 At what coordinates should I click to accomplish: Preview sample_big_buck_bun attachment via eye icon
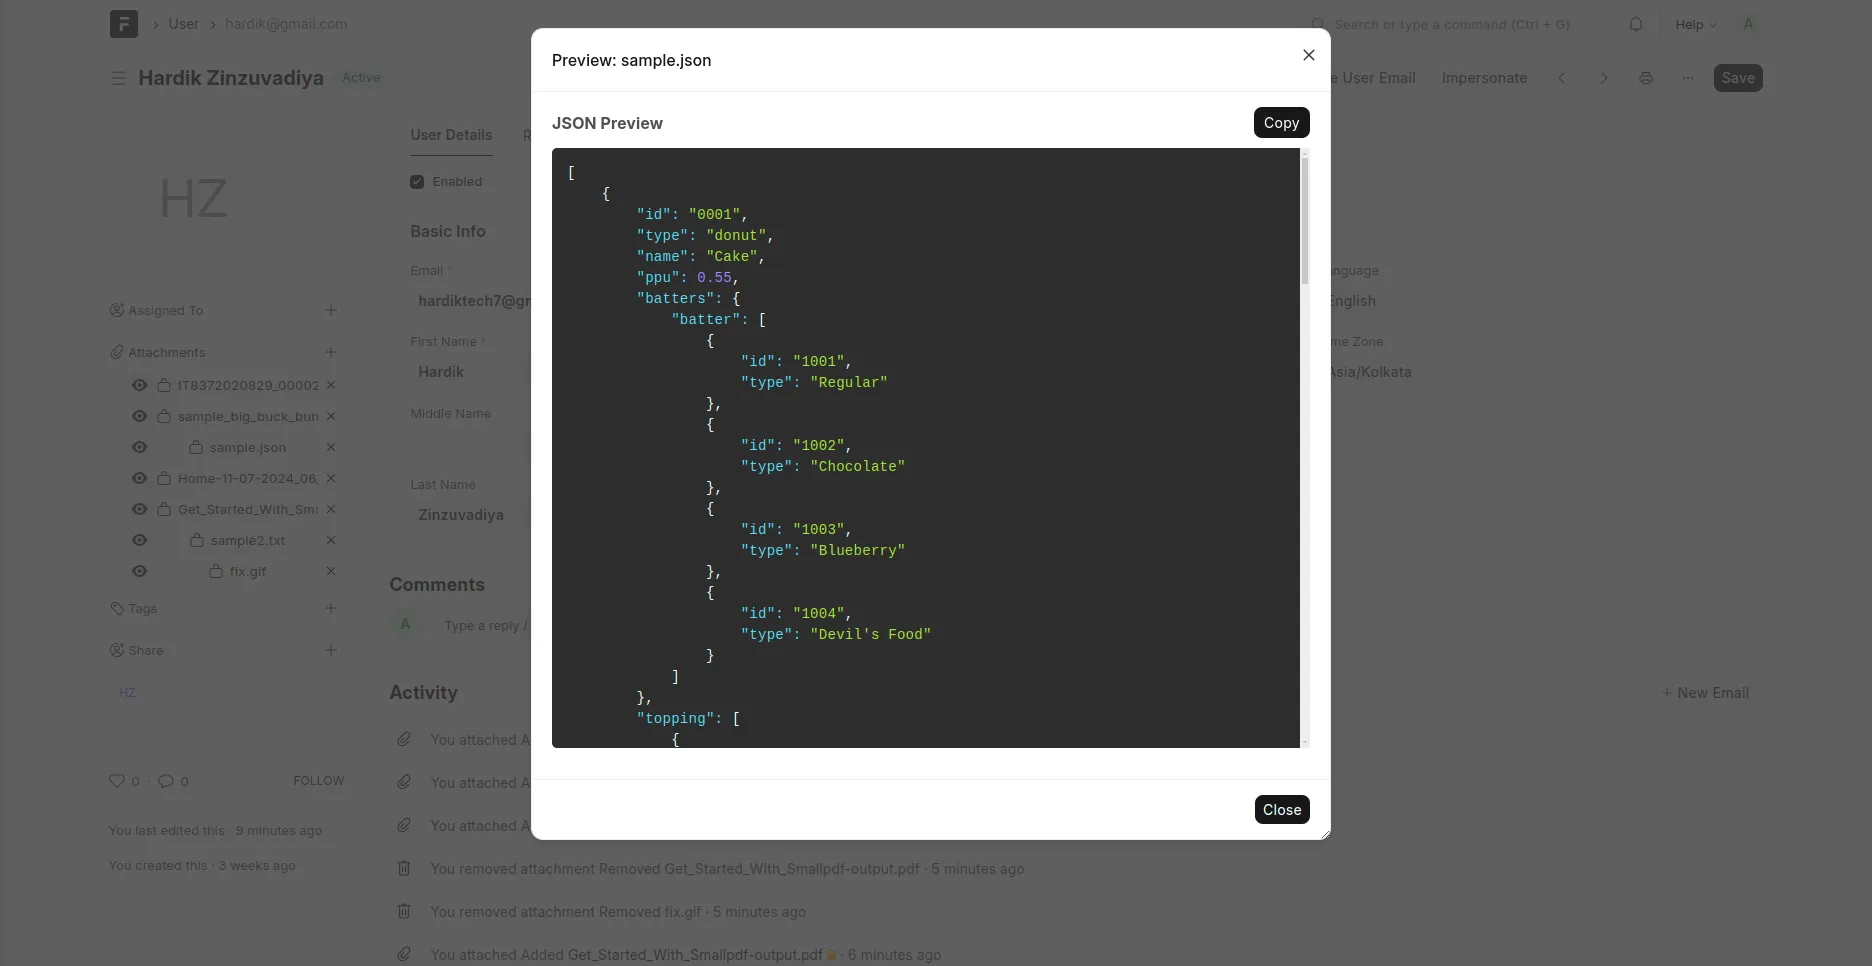[x=139, y=416]
